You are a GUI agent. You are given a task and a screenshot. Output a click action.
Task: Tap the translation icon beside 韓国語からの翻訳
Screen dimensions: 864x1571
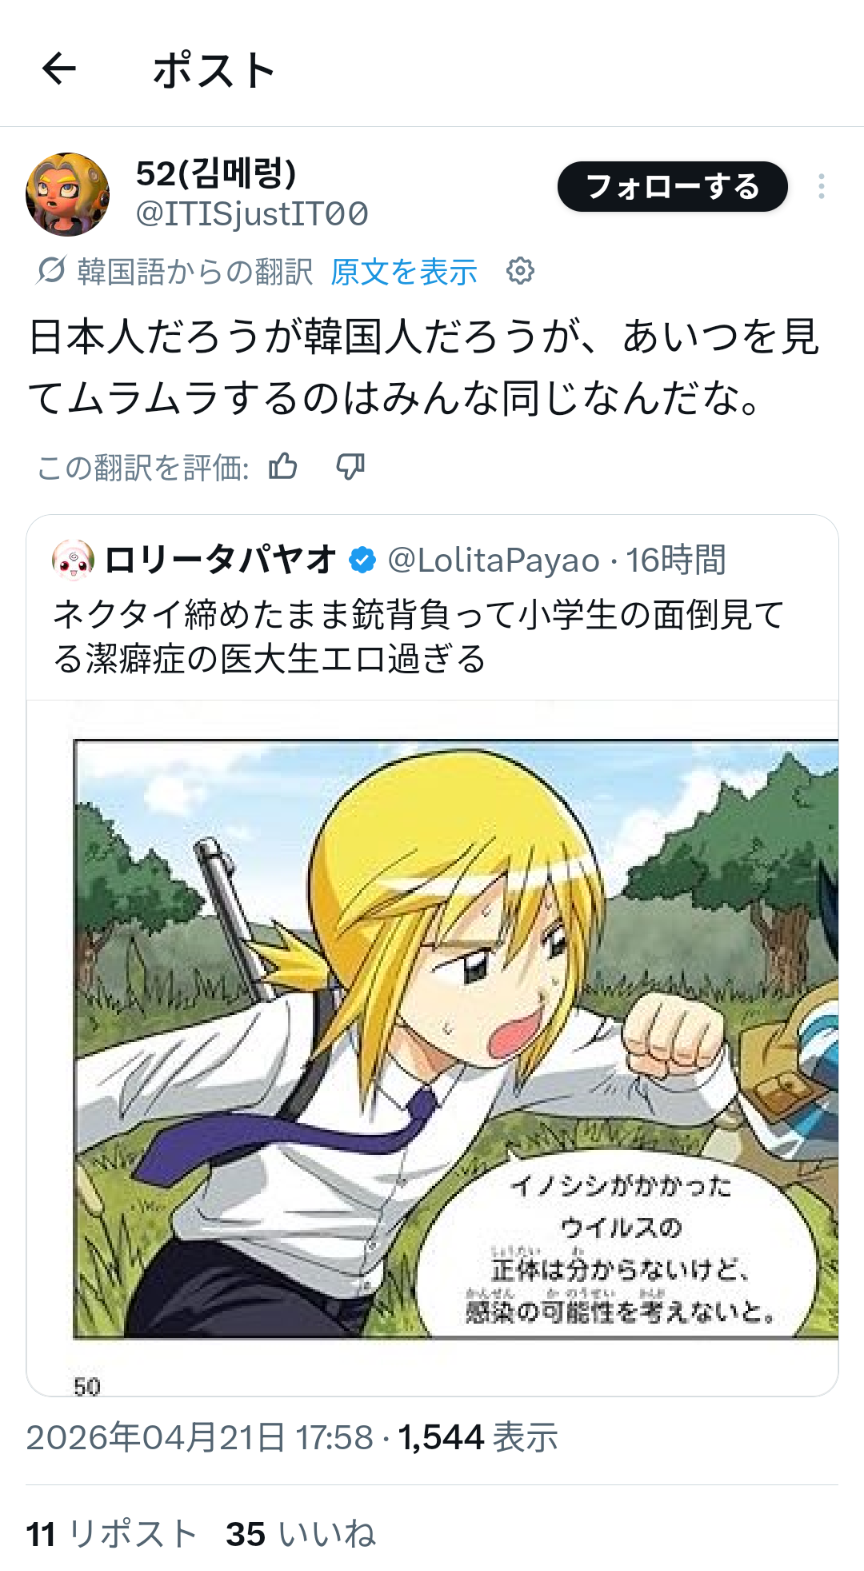pyautogui.click(x=50, y=271)
